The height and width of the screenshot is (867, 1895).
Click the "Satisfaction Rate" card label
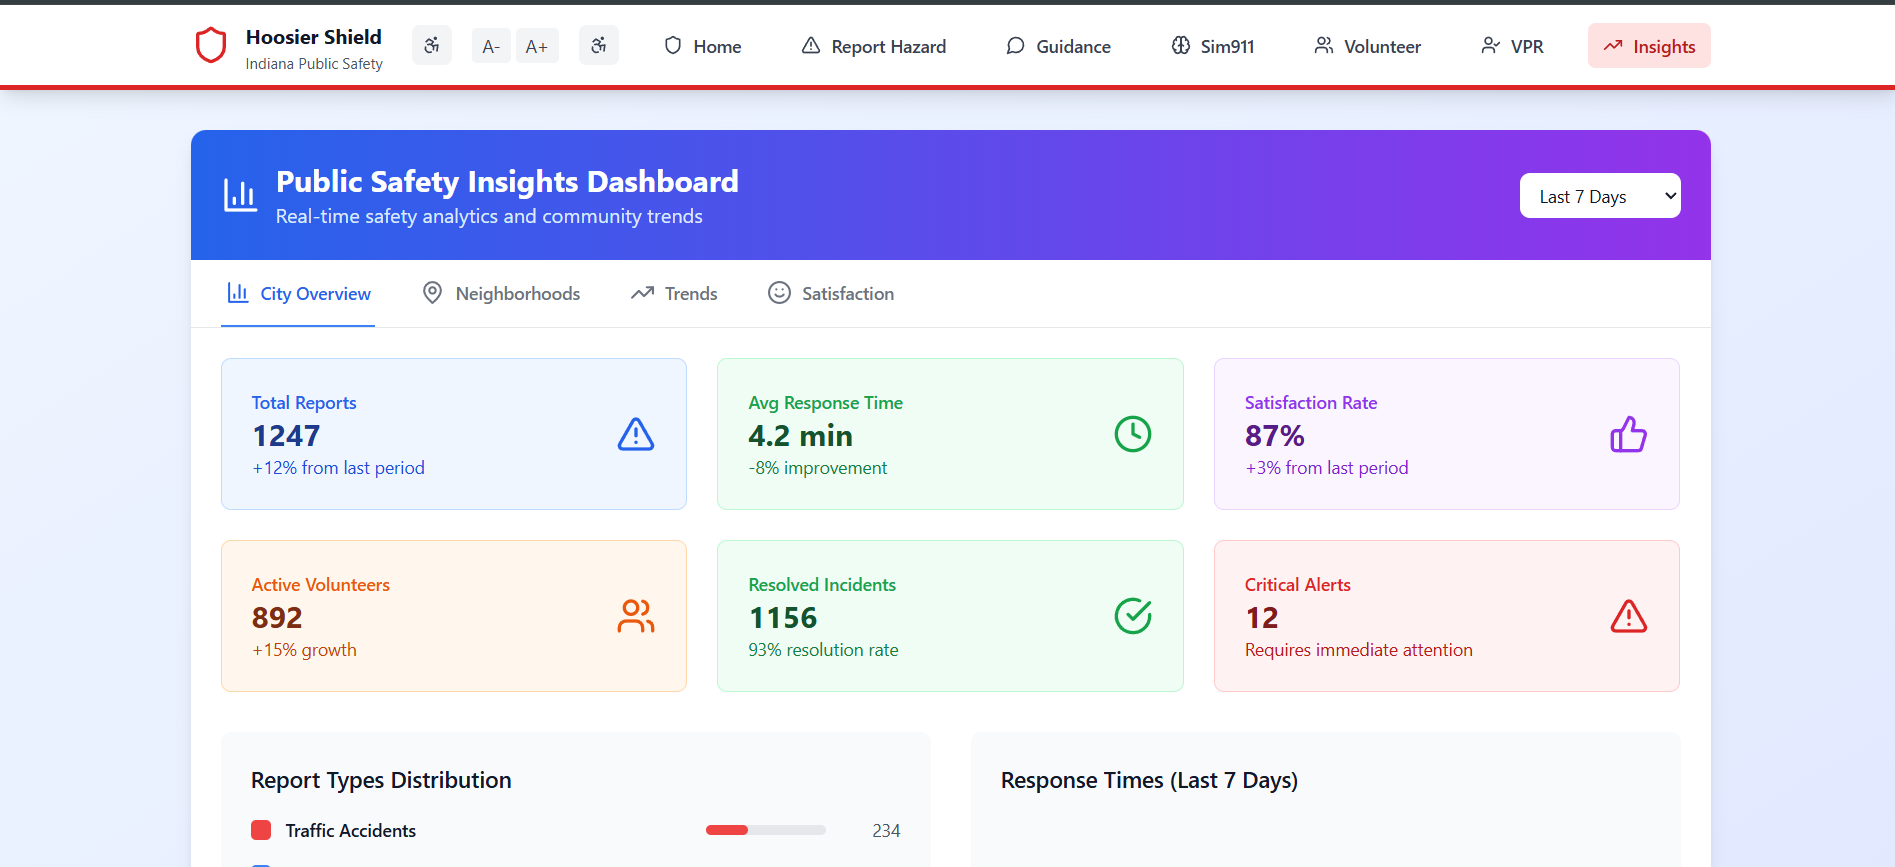coord(1311,403)
